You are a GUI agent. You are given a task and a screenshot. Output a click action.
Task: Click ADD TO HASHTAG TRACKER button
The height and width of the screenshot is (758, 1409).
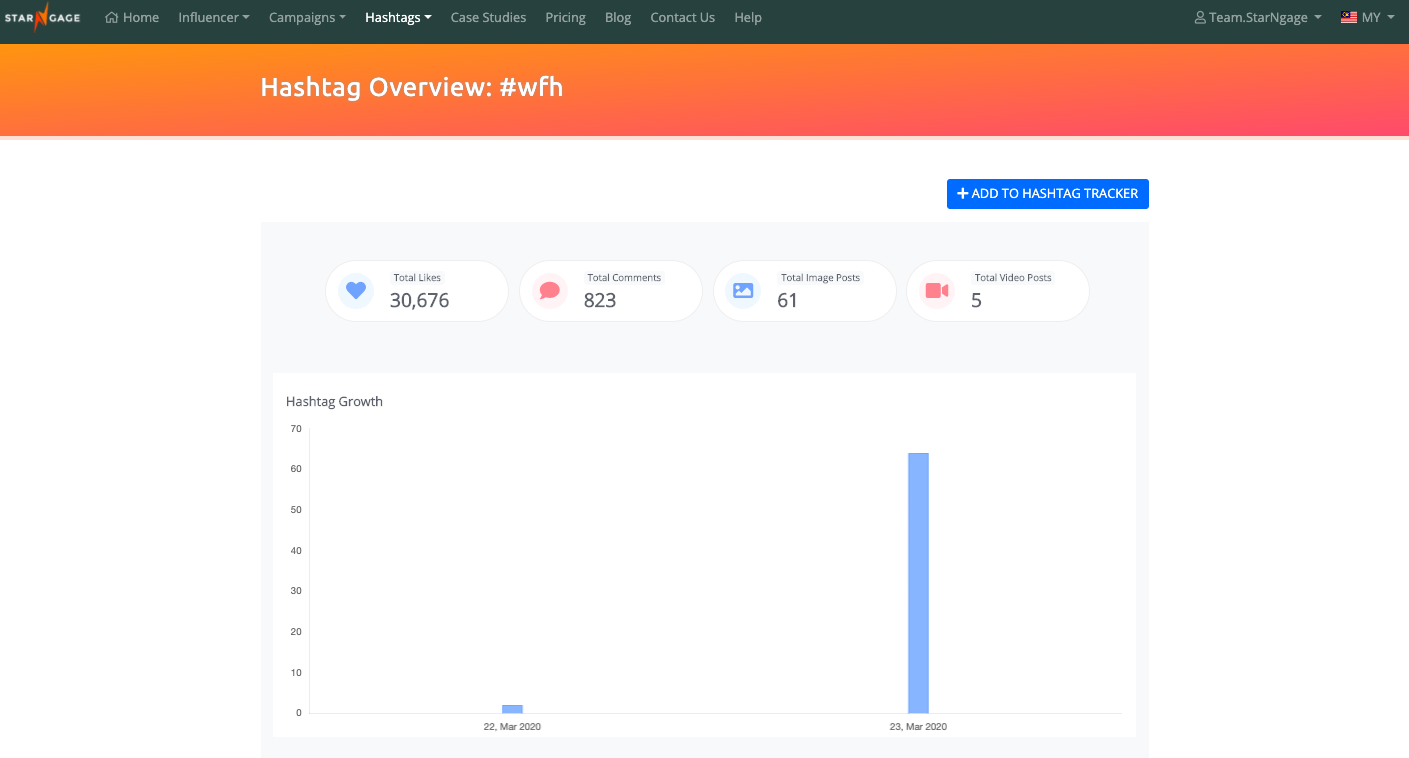pos(1048,194)
